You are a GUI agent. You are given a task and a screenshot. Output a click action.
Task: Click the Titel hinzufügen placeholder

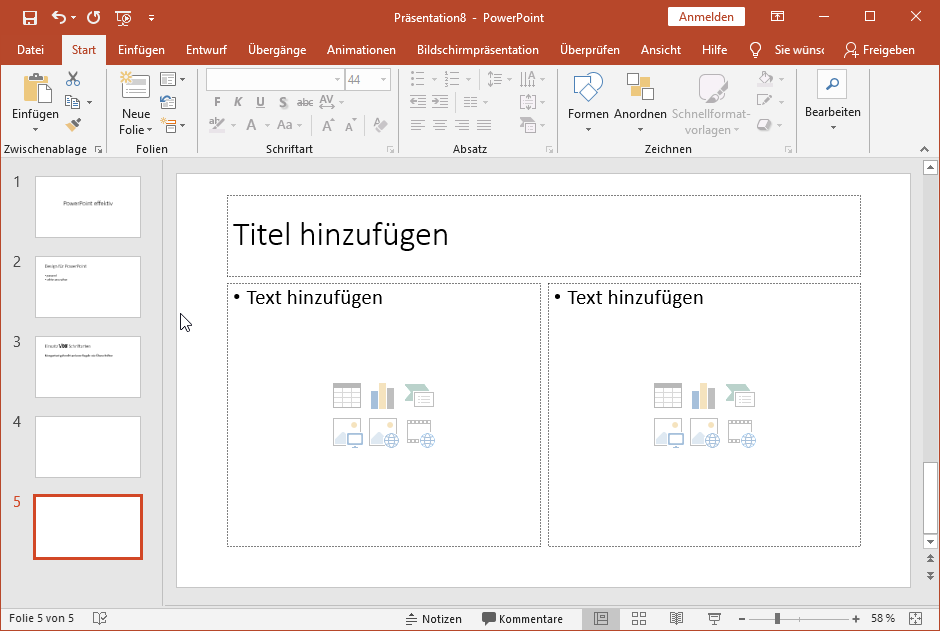coord(544,236)
